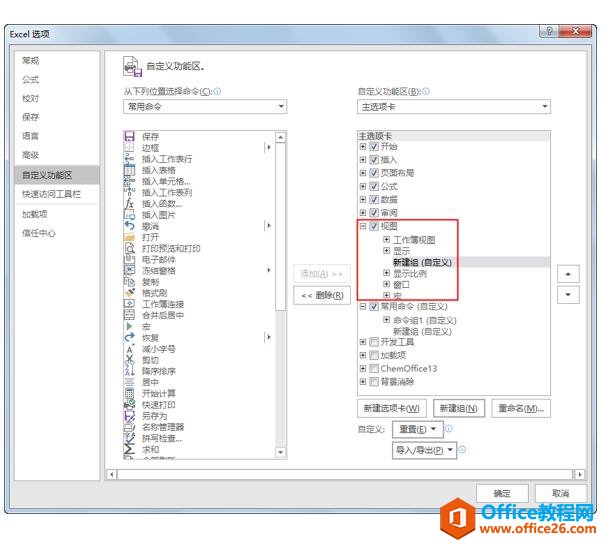This screenshot has width=603, height=546.
Task: Select the Sum (求和) sigma icon
Action: (129, 449)
